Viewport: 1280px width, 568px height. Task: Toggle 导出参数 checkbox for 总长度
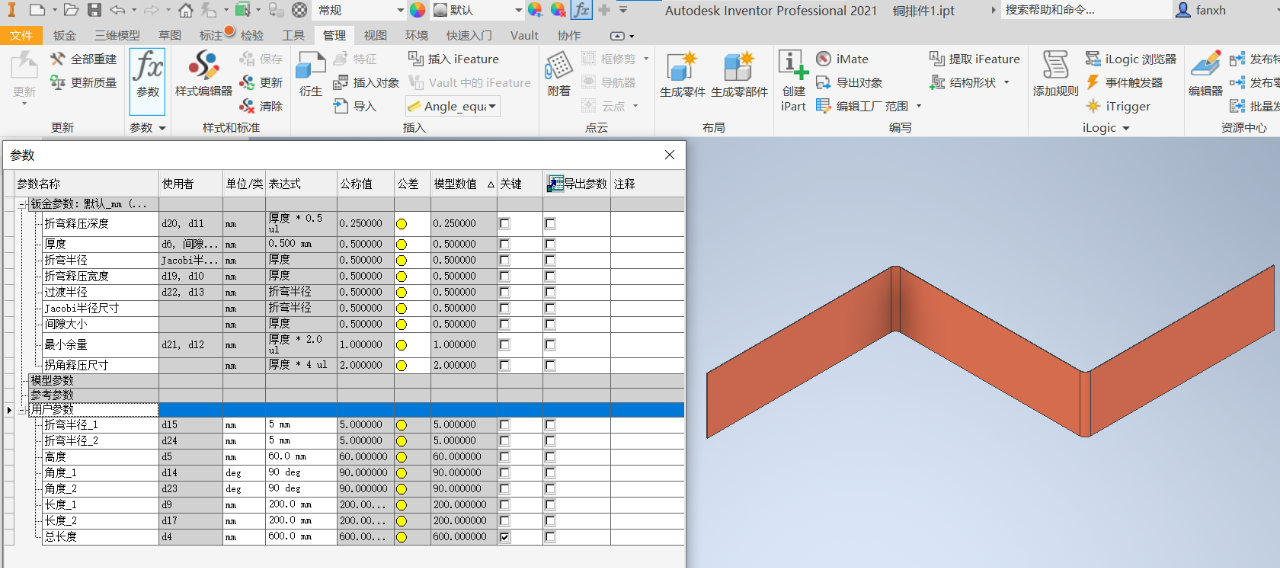[550, 537]
